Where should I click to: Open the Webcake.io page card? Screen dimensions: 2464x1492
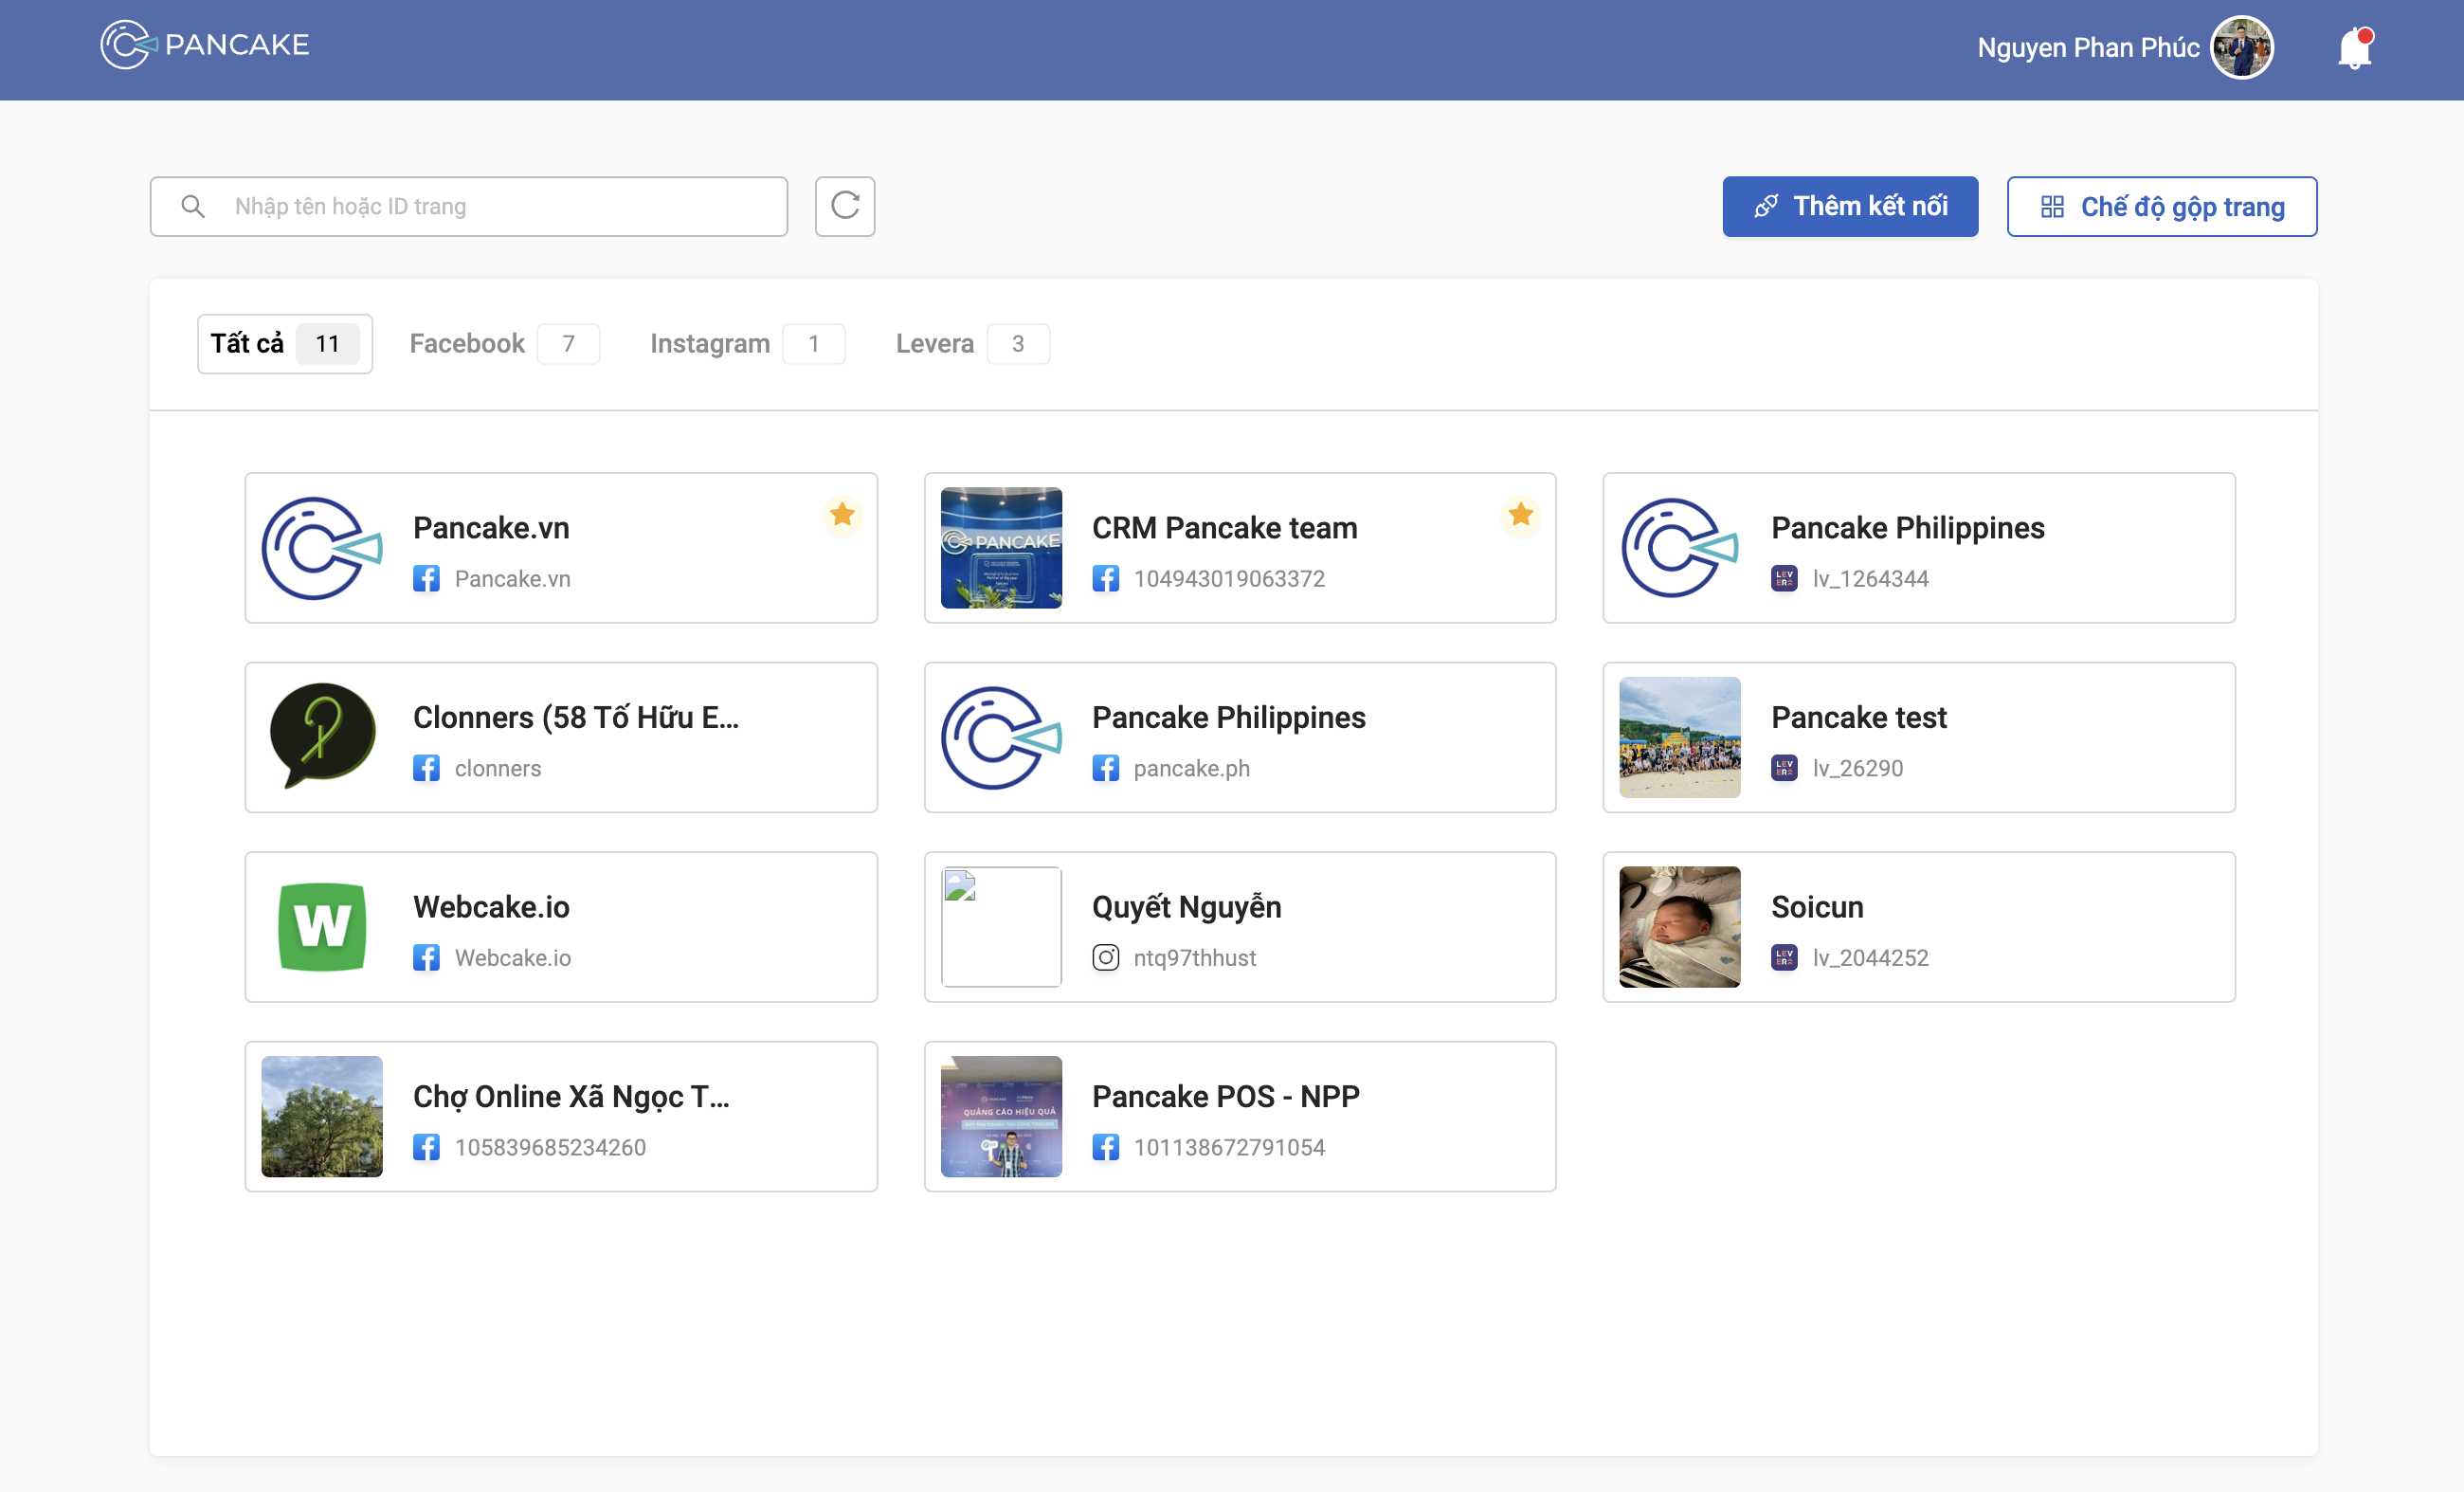561,927
